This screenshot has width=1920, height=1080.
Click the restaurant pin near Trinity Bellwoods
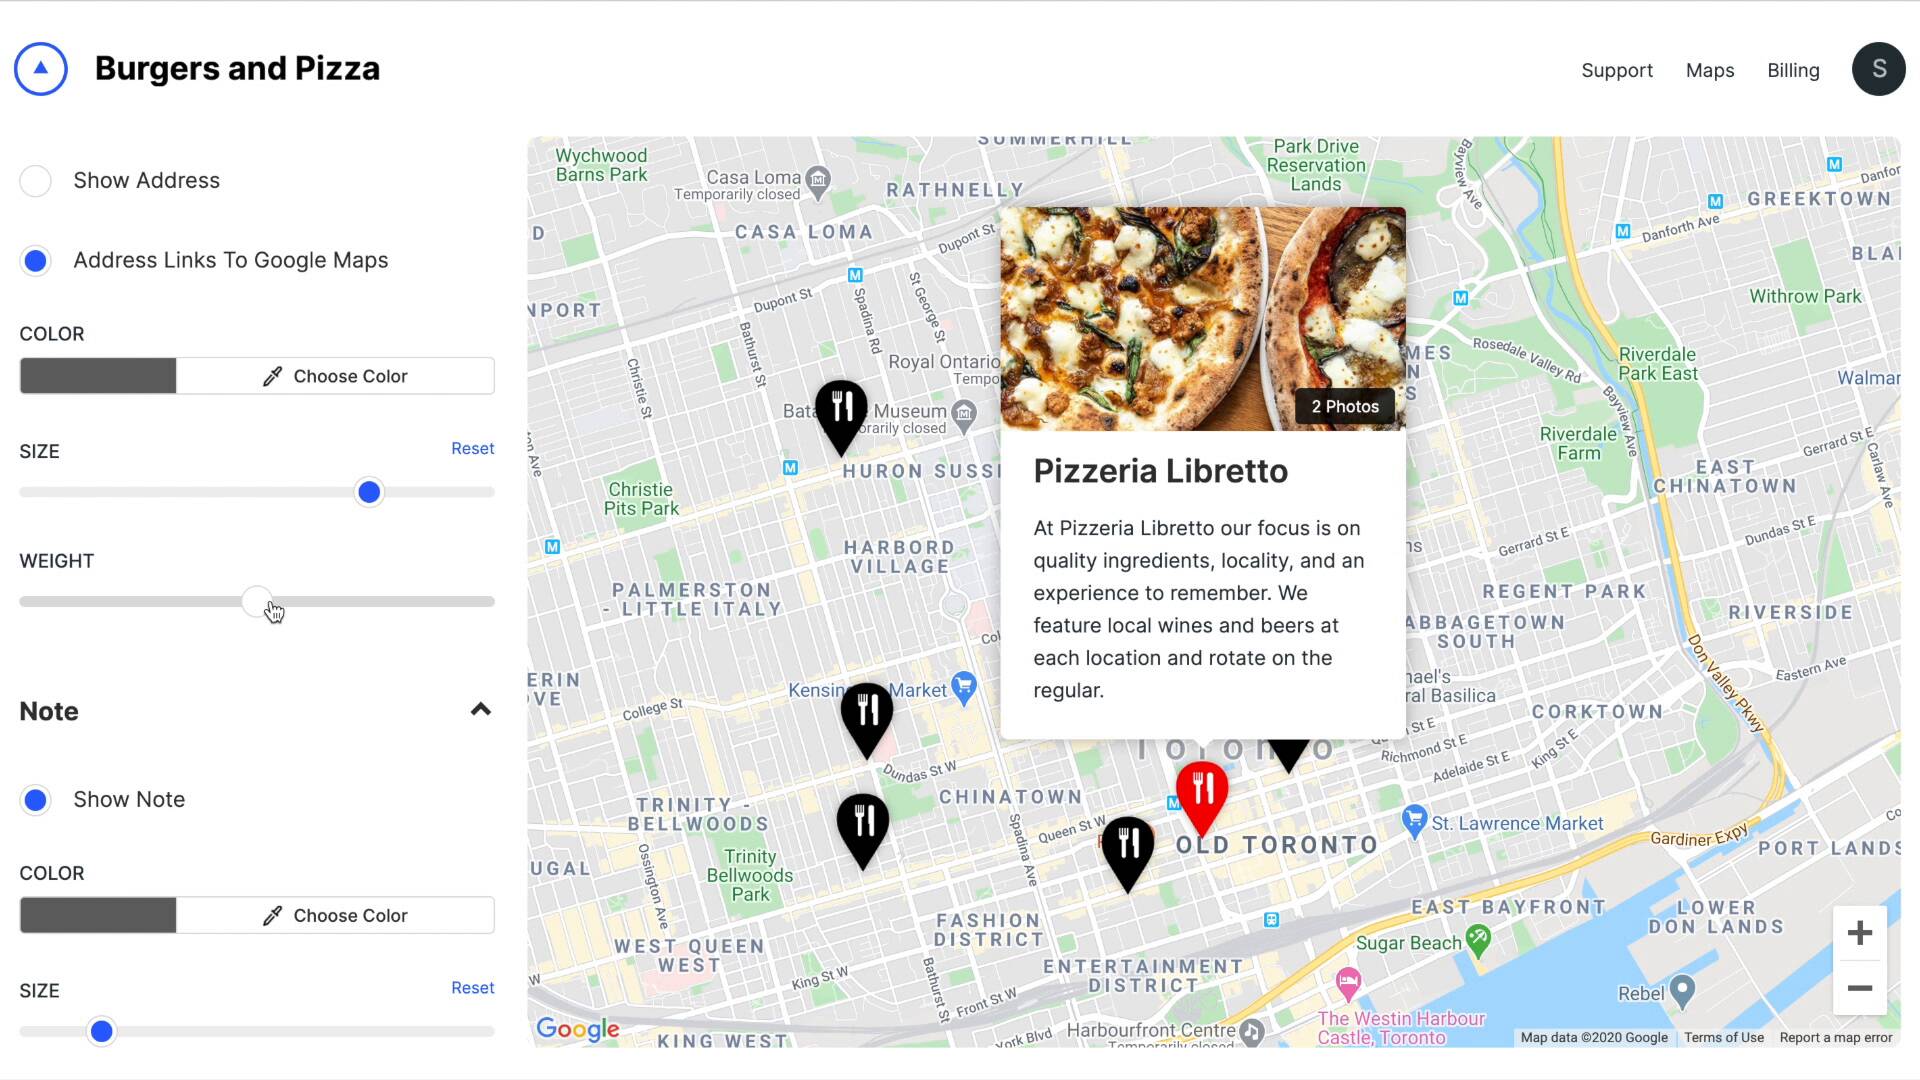pyautogui.click(x=863, y=830)
